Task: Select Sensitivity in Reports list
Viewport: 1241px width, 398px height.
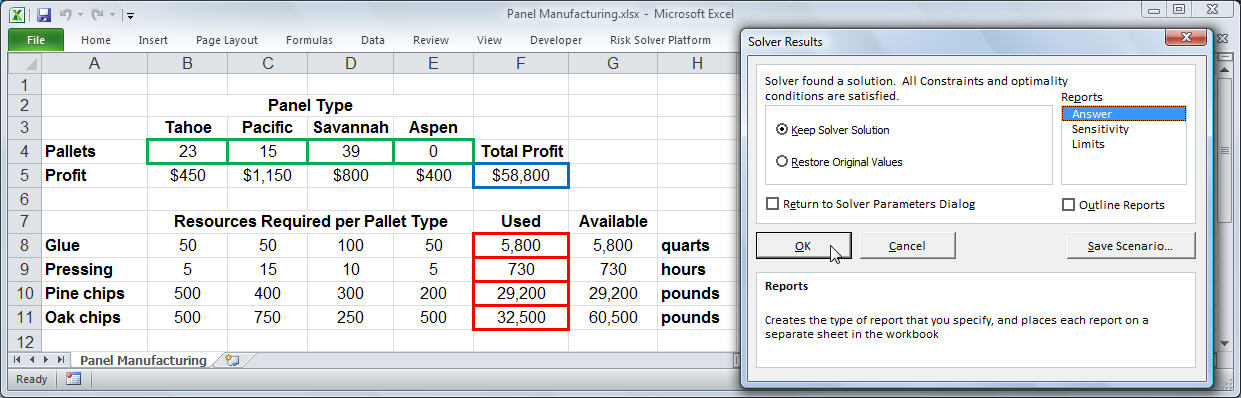Action: [1124, 129]
